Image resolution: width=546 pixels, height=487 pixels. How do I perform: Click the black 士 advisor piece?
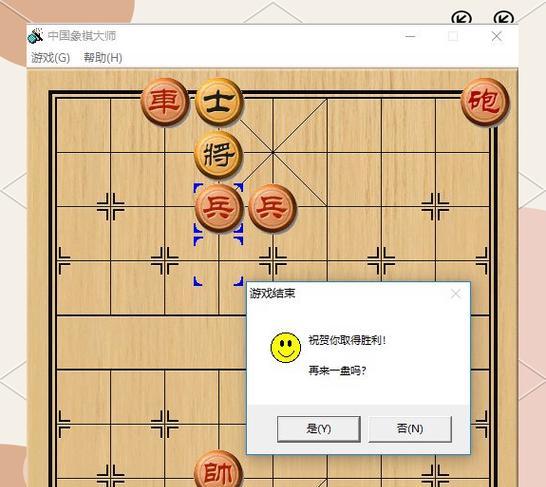pos(218,102)
